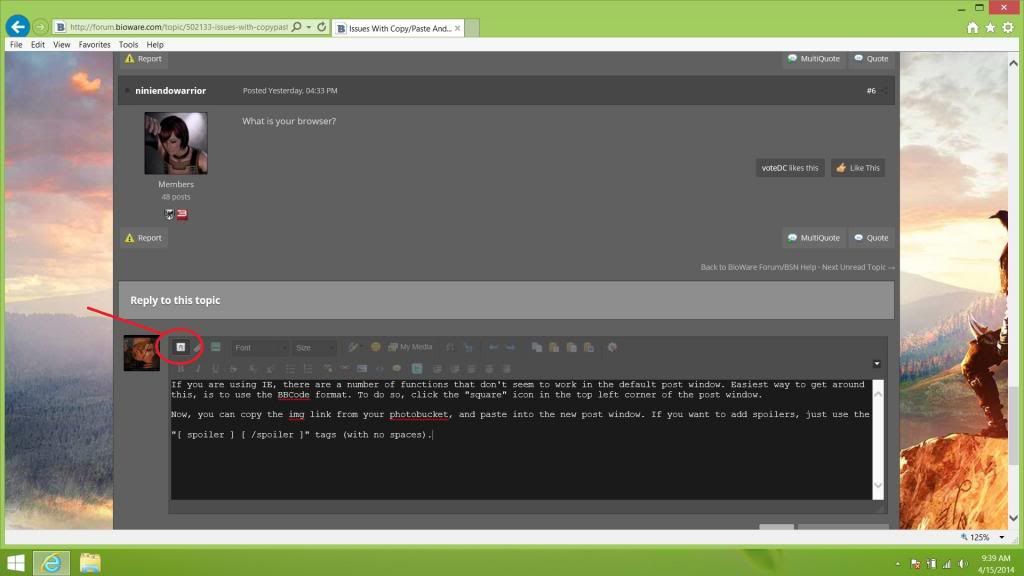Viewport: 1024px width, 576px height.
Task: Expand the Size dropdown
Action: click(x=316, y=348)
